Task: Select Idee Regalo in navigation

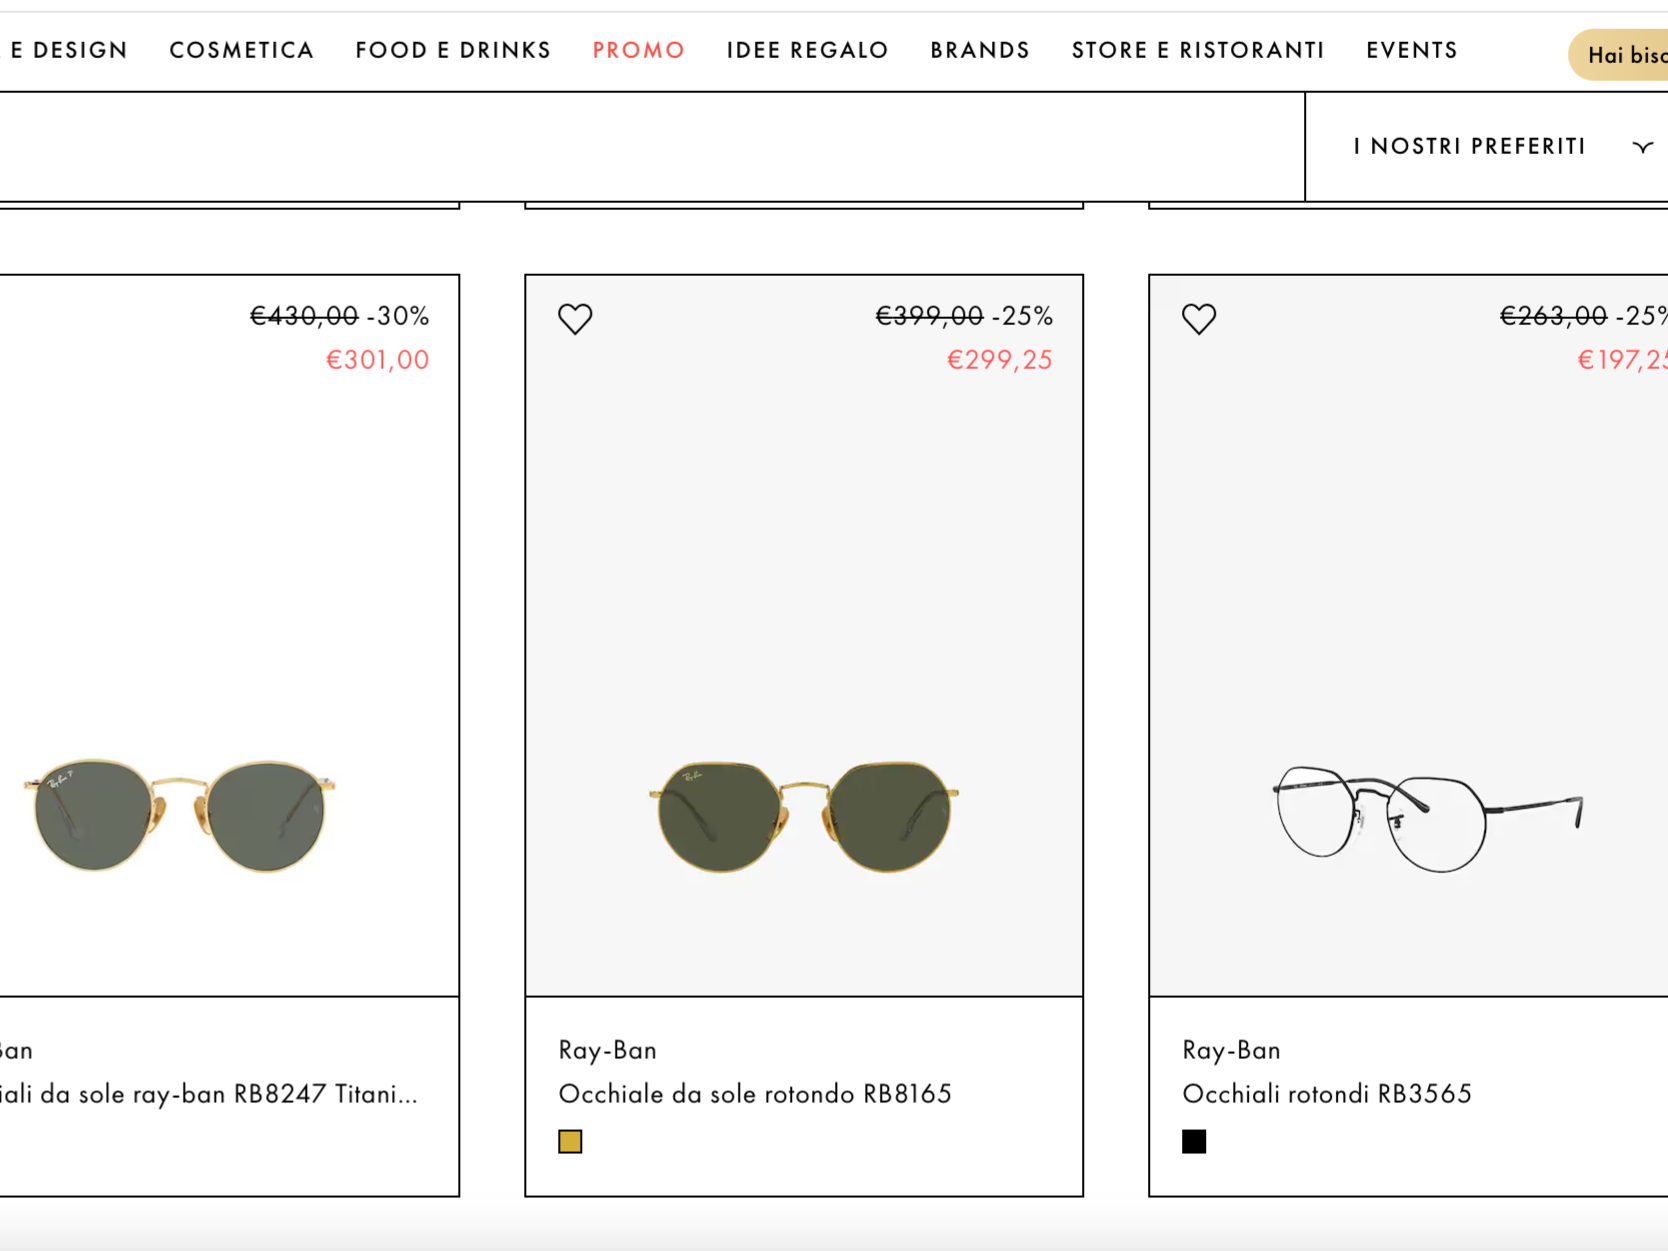Action: coord(807,50)
